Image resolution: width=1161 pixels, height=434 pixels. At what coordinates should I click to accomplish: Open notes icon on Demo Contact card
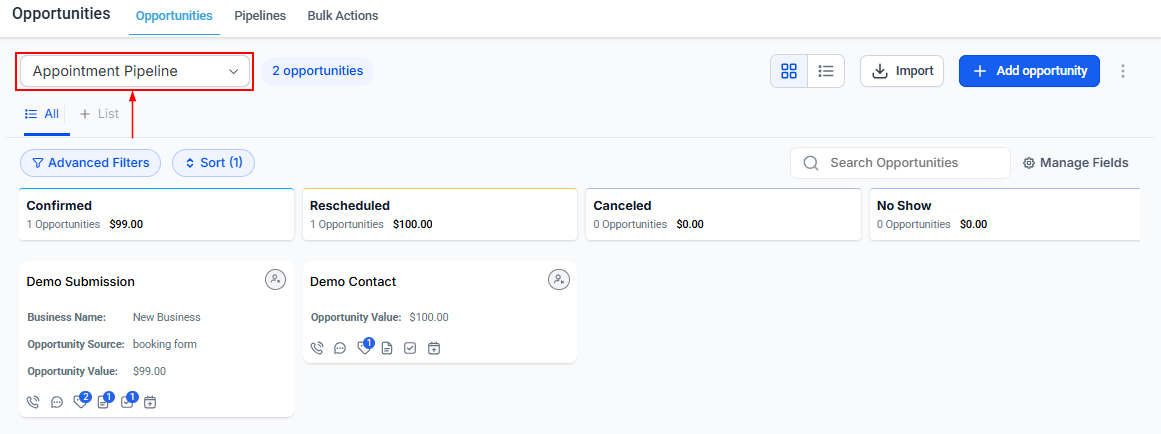(x=387, y=348)
